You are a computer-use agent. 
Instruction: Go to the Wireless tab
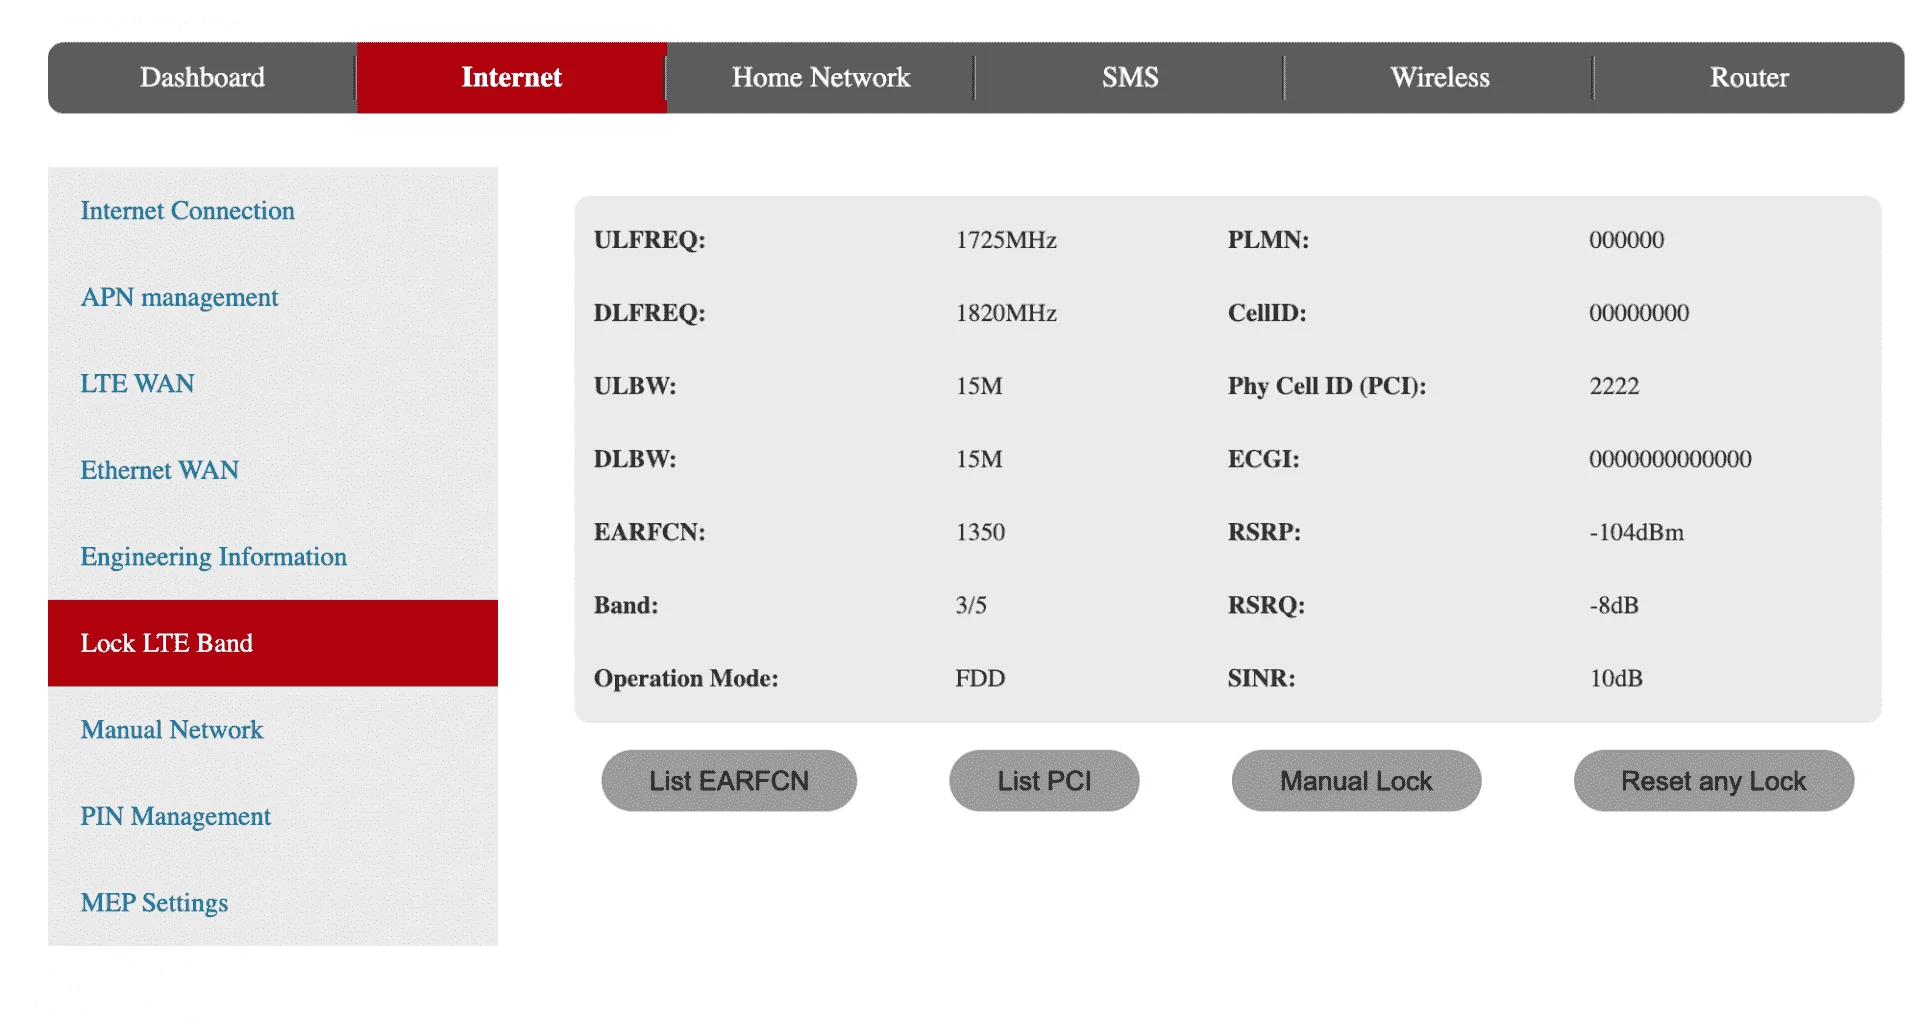(1439, 78)
